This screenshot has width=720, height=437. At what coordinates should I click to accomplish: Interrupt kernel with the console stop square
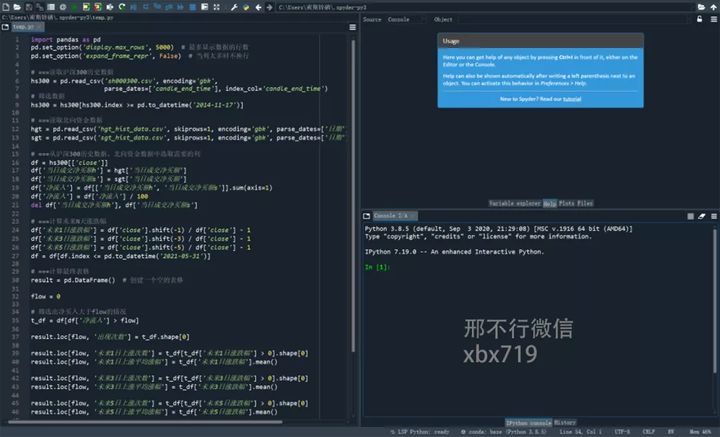(691, 216)
